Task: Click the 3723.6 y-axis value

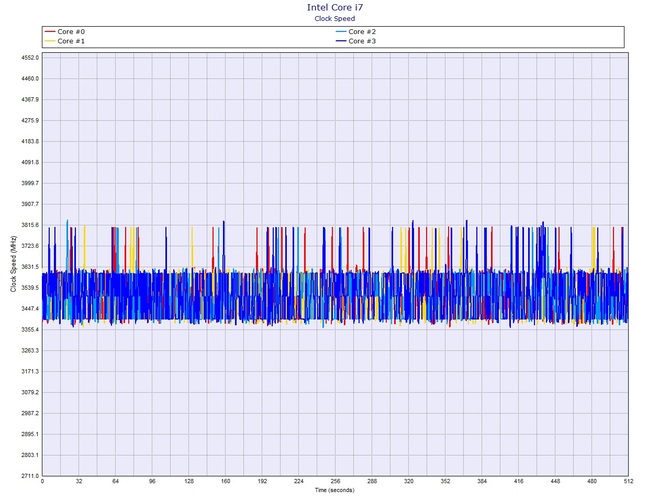Action: pos(30,246)
